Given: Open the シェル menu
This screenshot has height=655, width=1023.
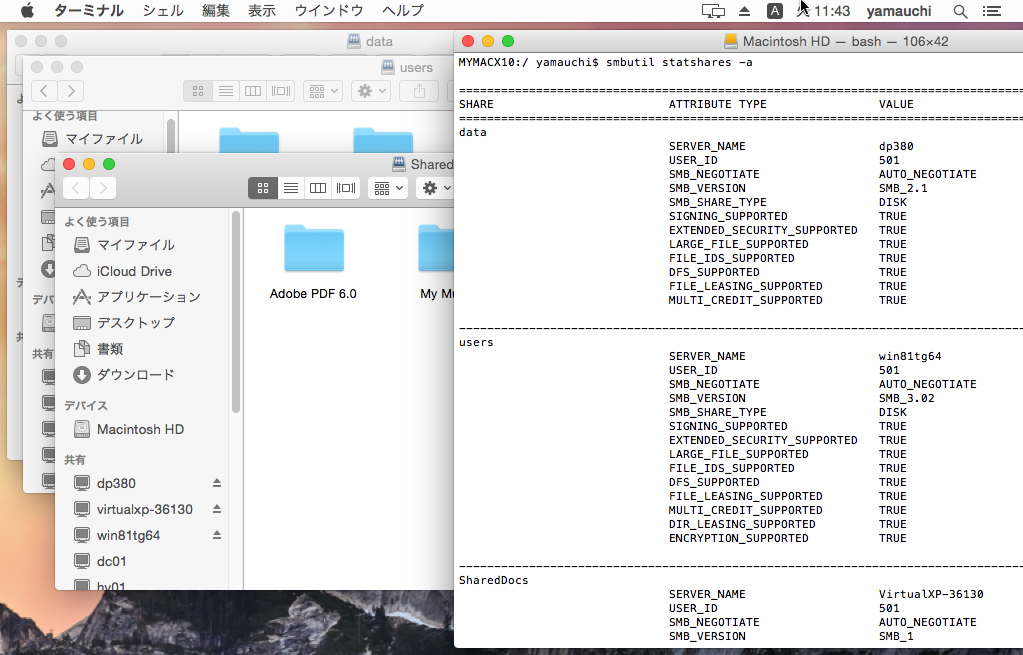Looking at the screenshot, I should (163, 11).
